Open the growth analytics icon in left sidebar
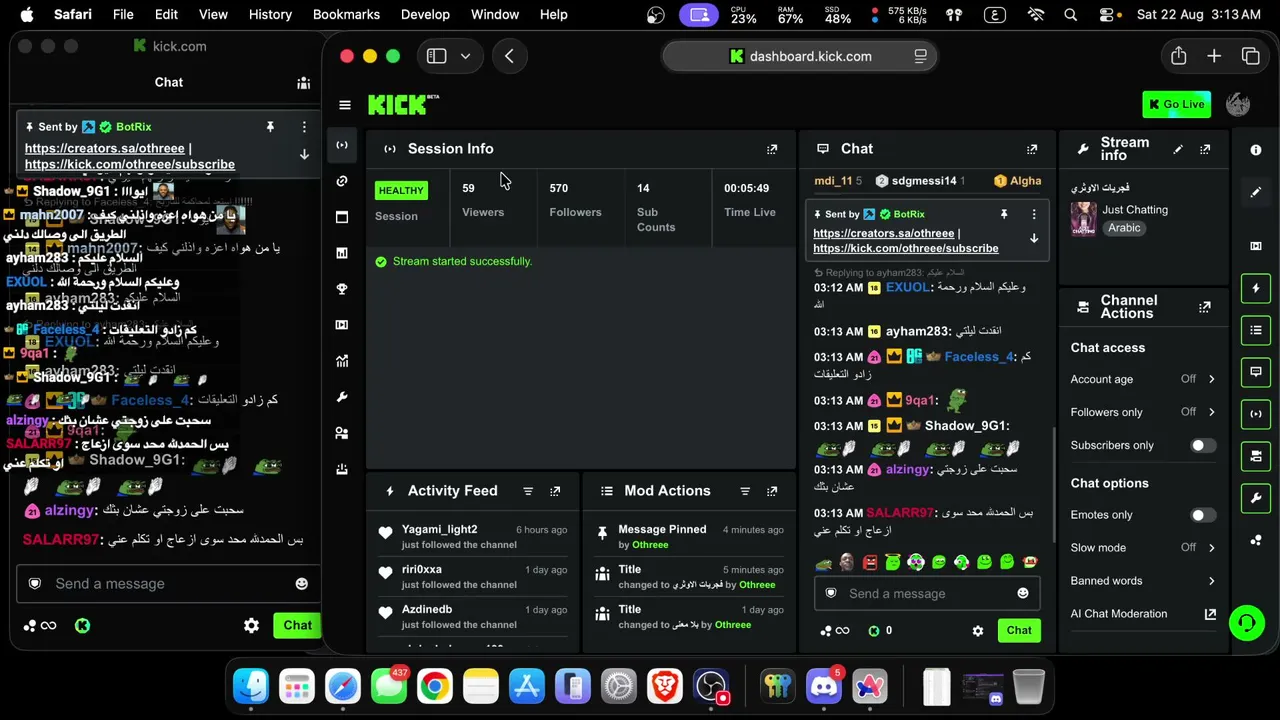The width and height of the screenshot is (1280, 720). coord(342,361)
